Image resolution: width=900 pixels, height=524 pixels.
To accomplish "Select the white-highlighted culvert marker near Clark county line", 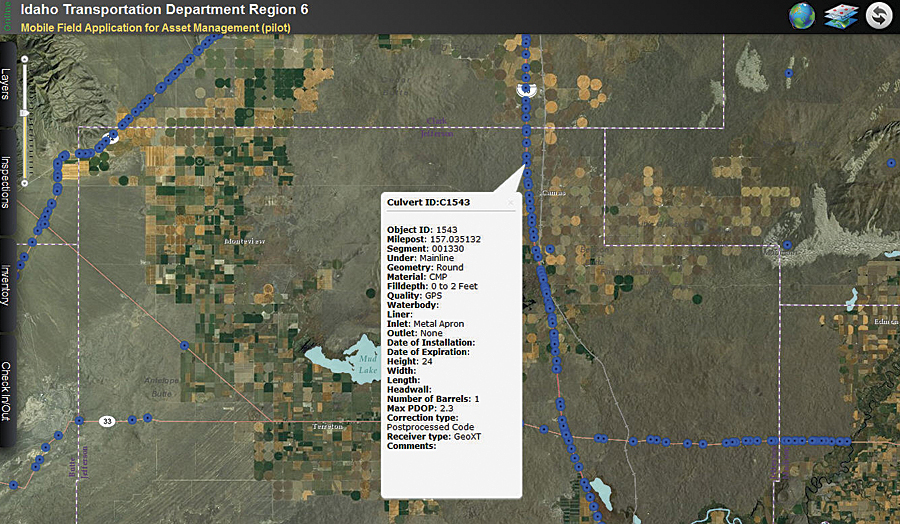I will click(526, 90).
